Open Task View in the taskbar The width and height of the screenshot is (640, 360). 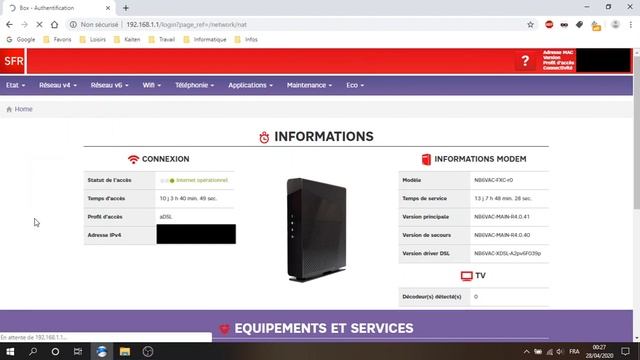click(x=78, y=351)
